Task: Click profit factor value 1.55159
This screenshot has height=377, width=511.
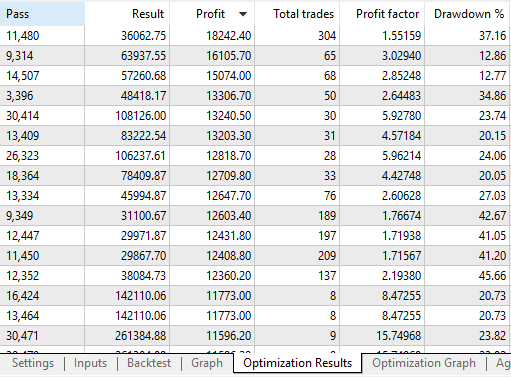Action: click(402, 36)
